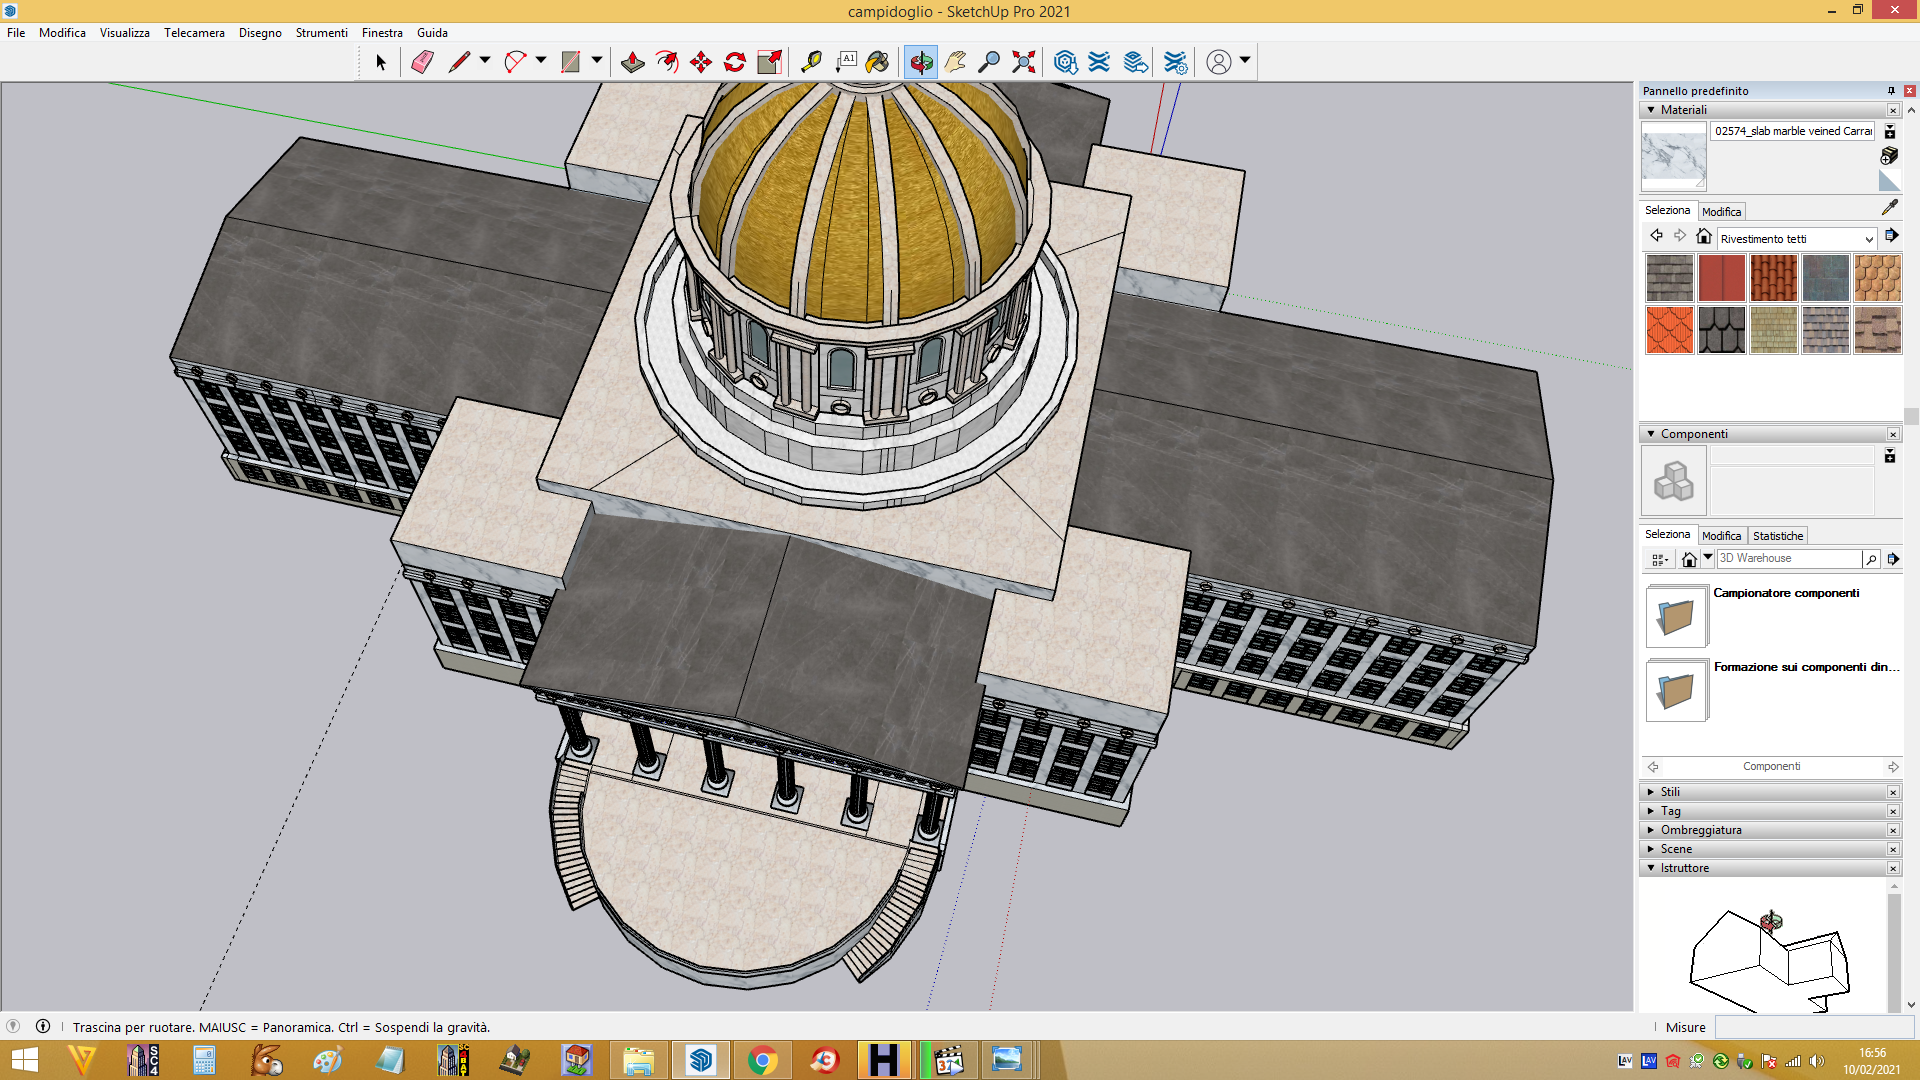Image resolution: width=1920 pixels, height=1080 pixels.
Task: Collapse the Materiali panel section
Action: click(1651, 110)
